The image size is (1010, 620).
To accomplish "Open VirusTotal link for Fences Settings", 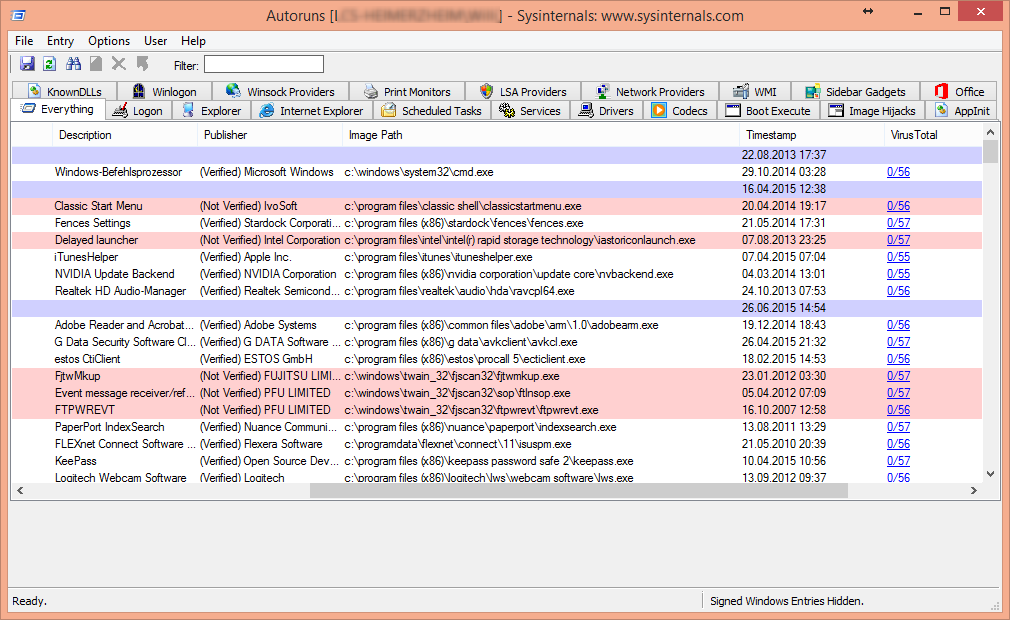I will (898, 223).
